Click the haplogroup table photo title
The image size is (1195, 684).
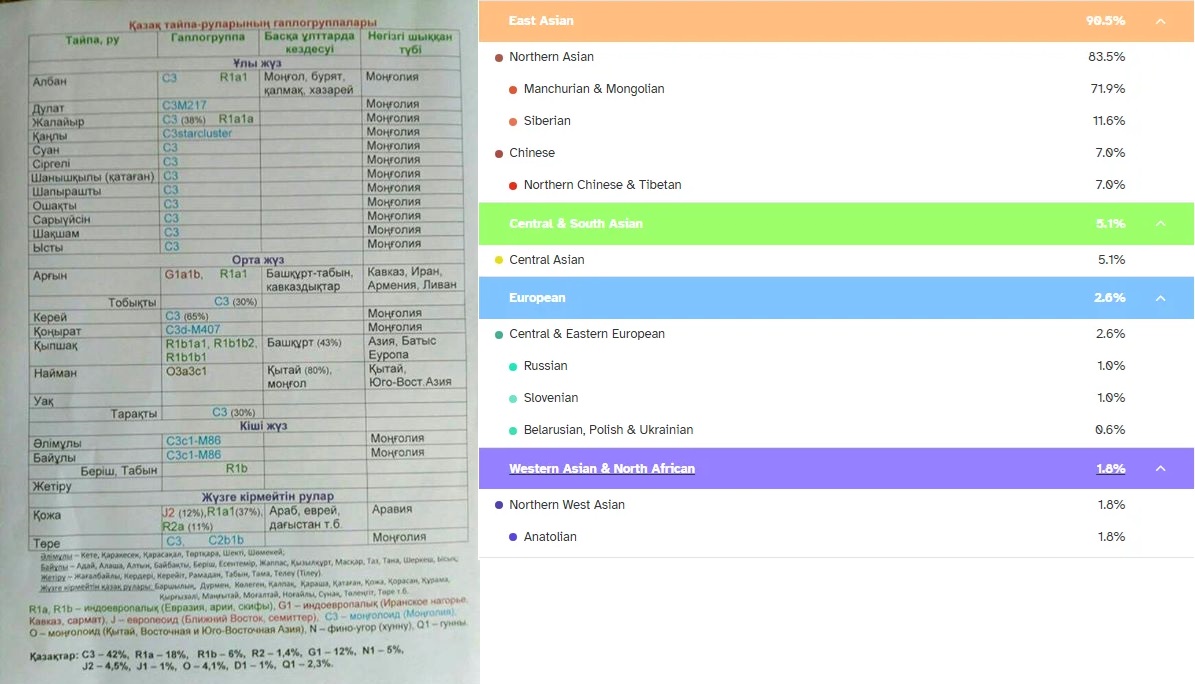(252, 23)
